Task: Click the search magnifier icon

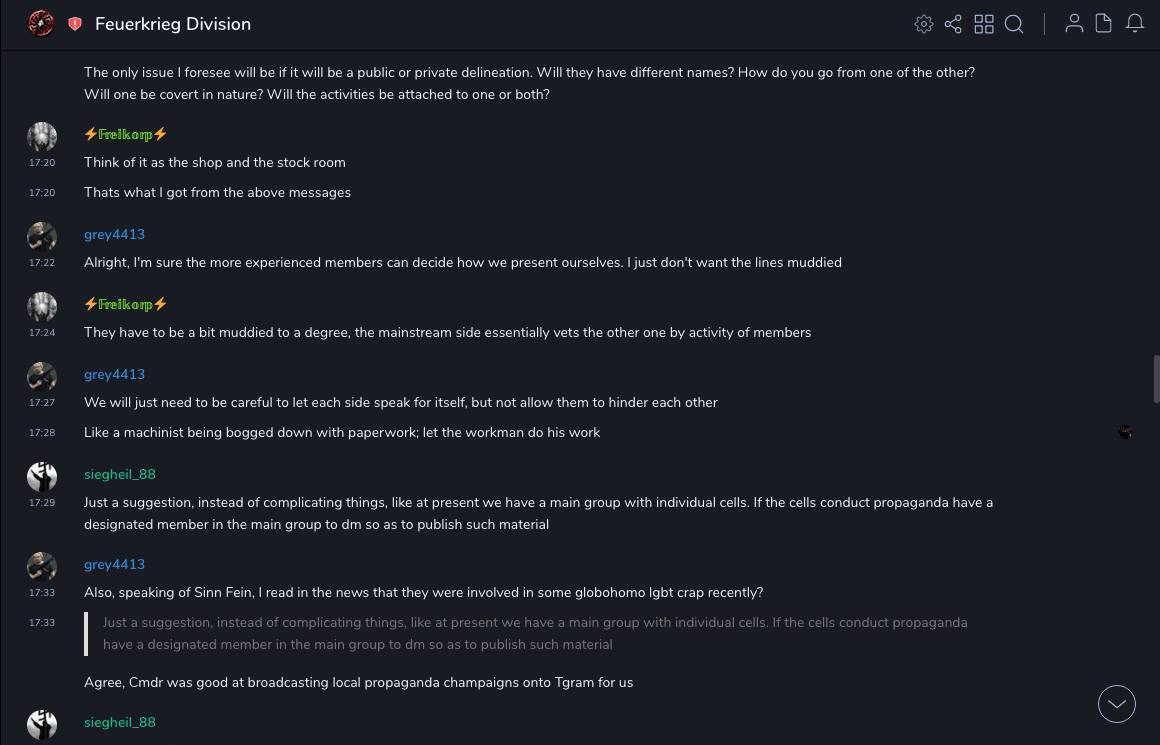Action: coord(1014,24)
